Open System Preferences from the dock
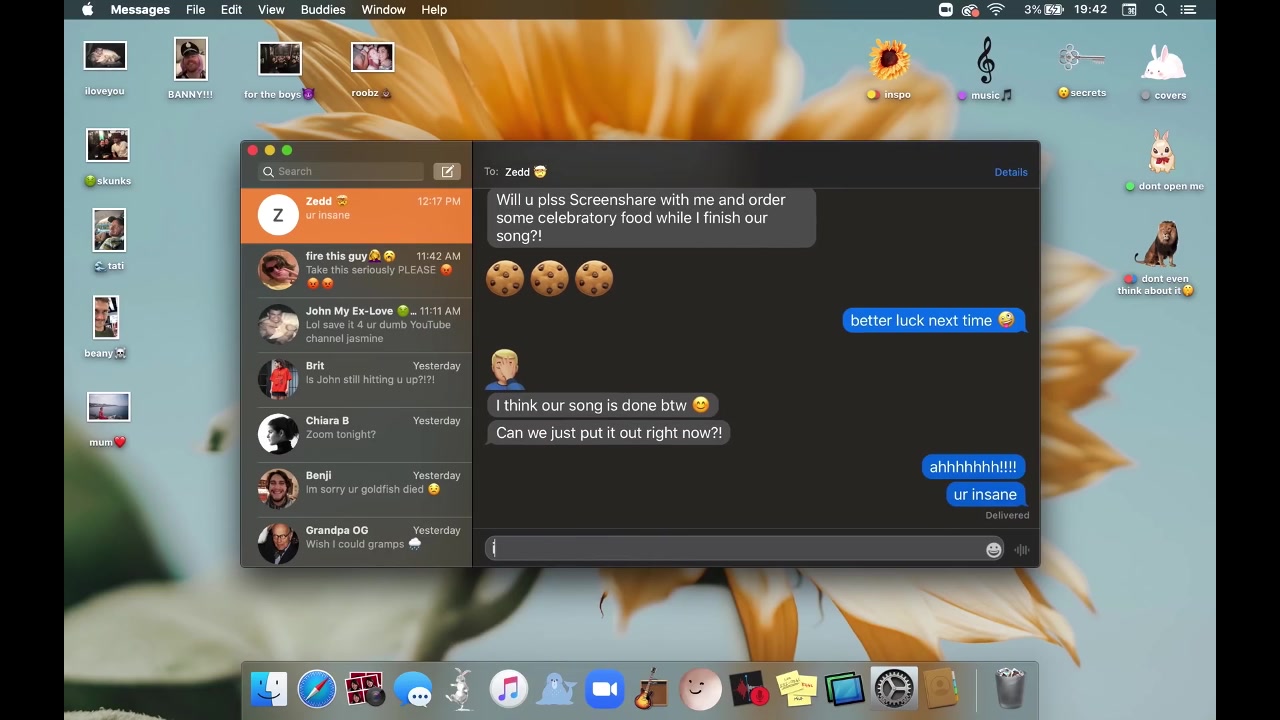1280x720 pixels. pyautogui.click(x=893, y=689)
